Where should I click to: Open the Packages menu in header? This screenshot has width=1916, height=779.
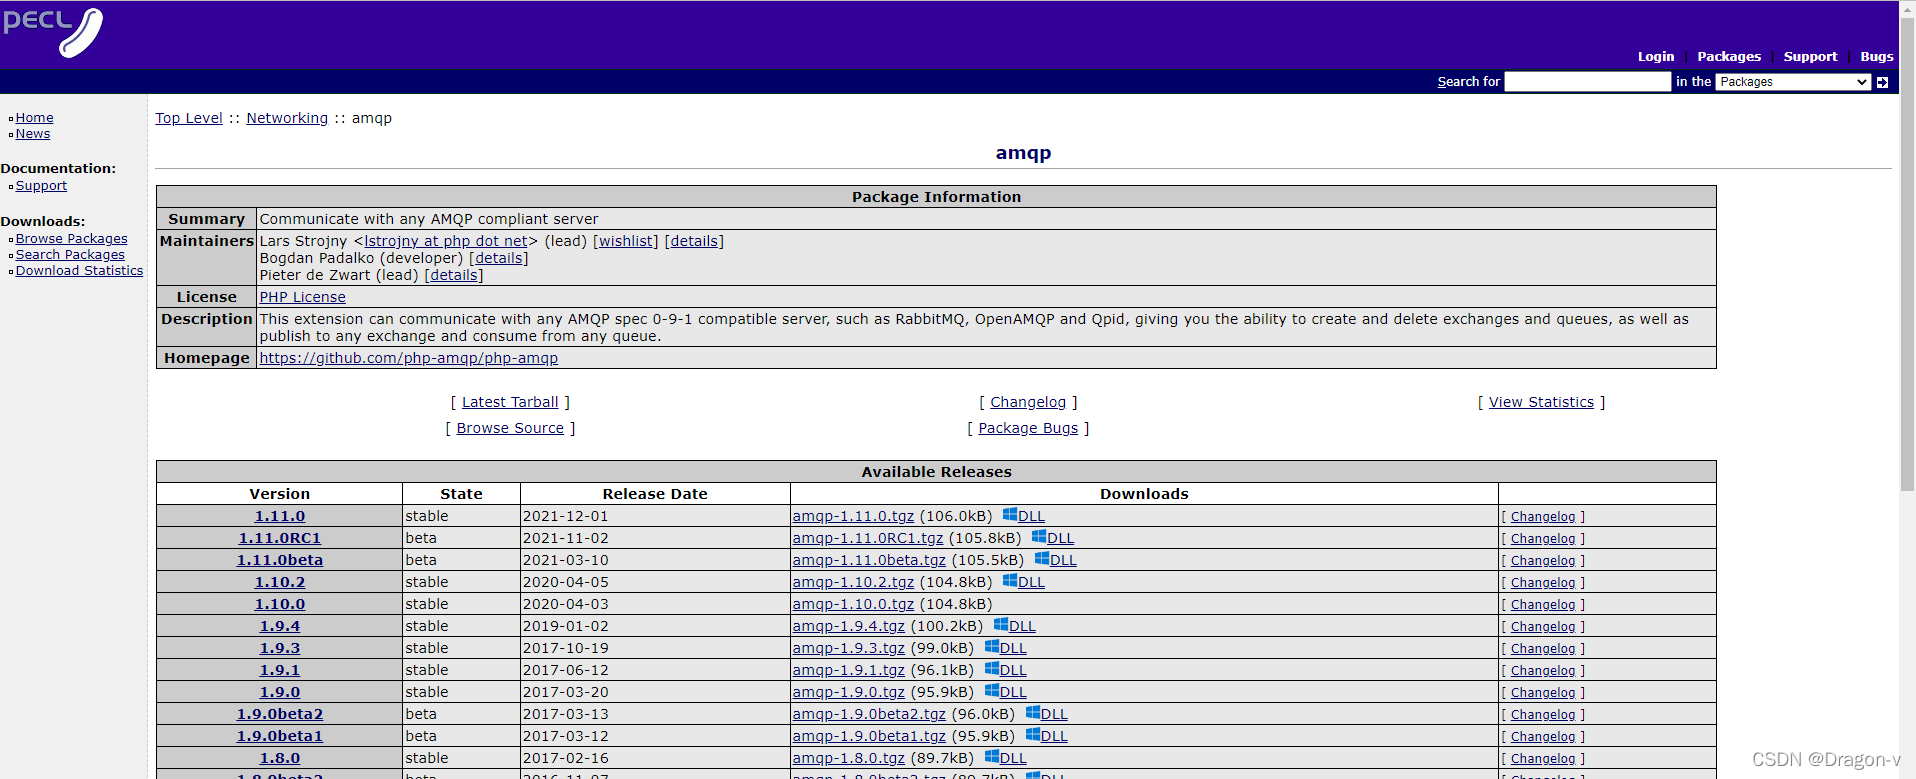click(1728, 57)
